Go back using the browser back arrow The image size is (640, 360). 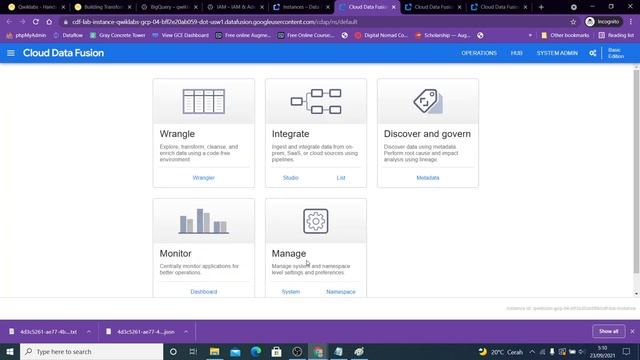[9, 22]
